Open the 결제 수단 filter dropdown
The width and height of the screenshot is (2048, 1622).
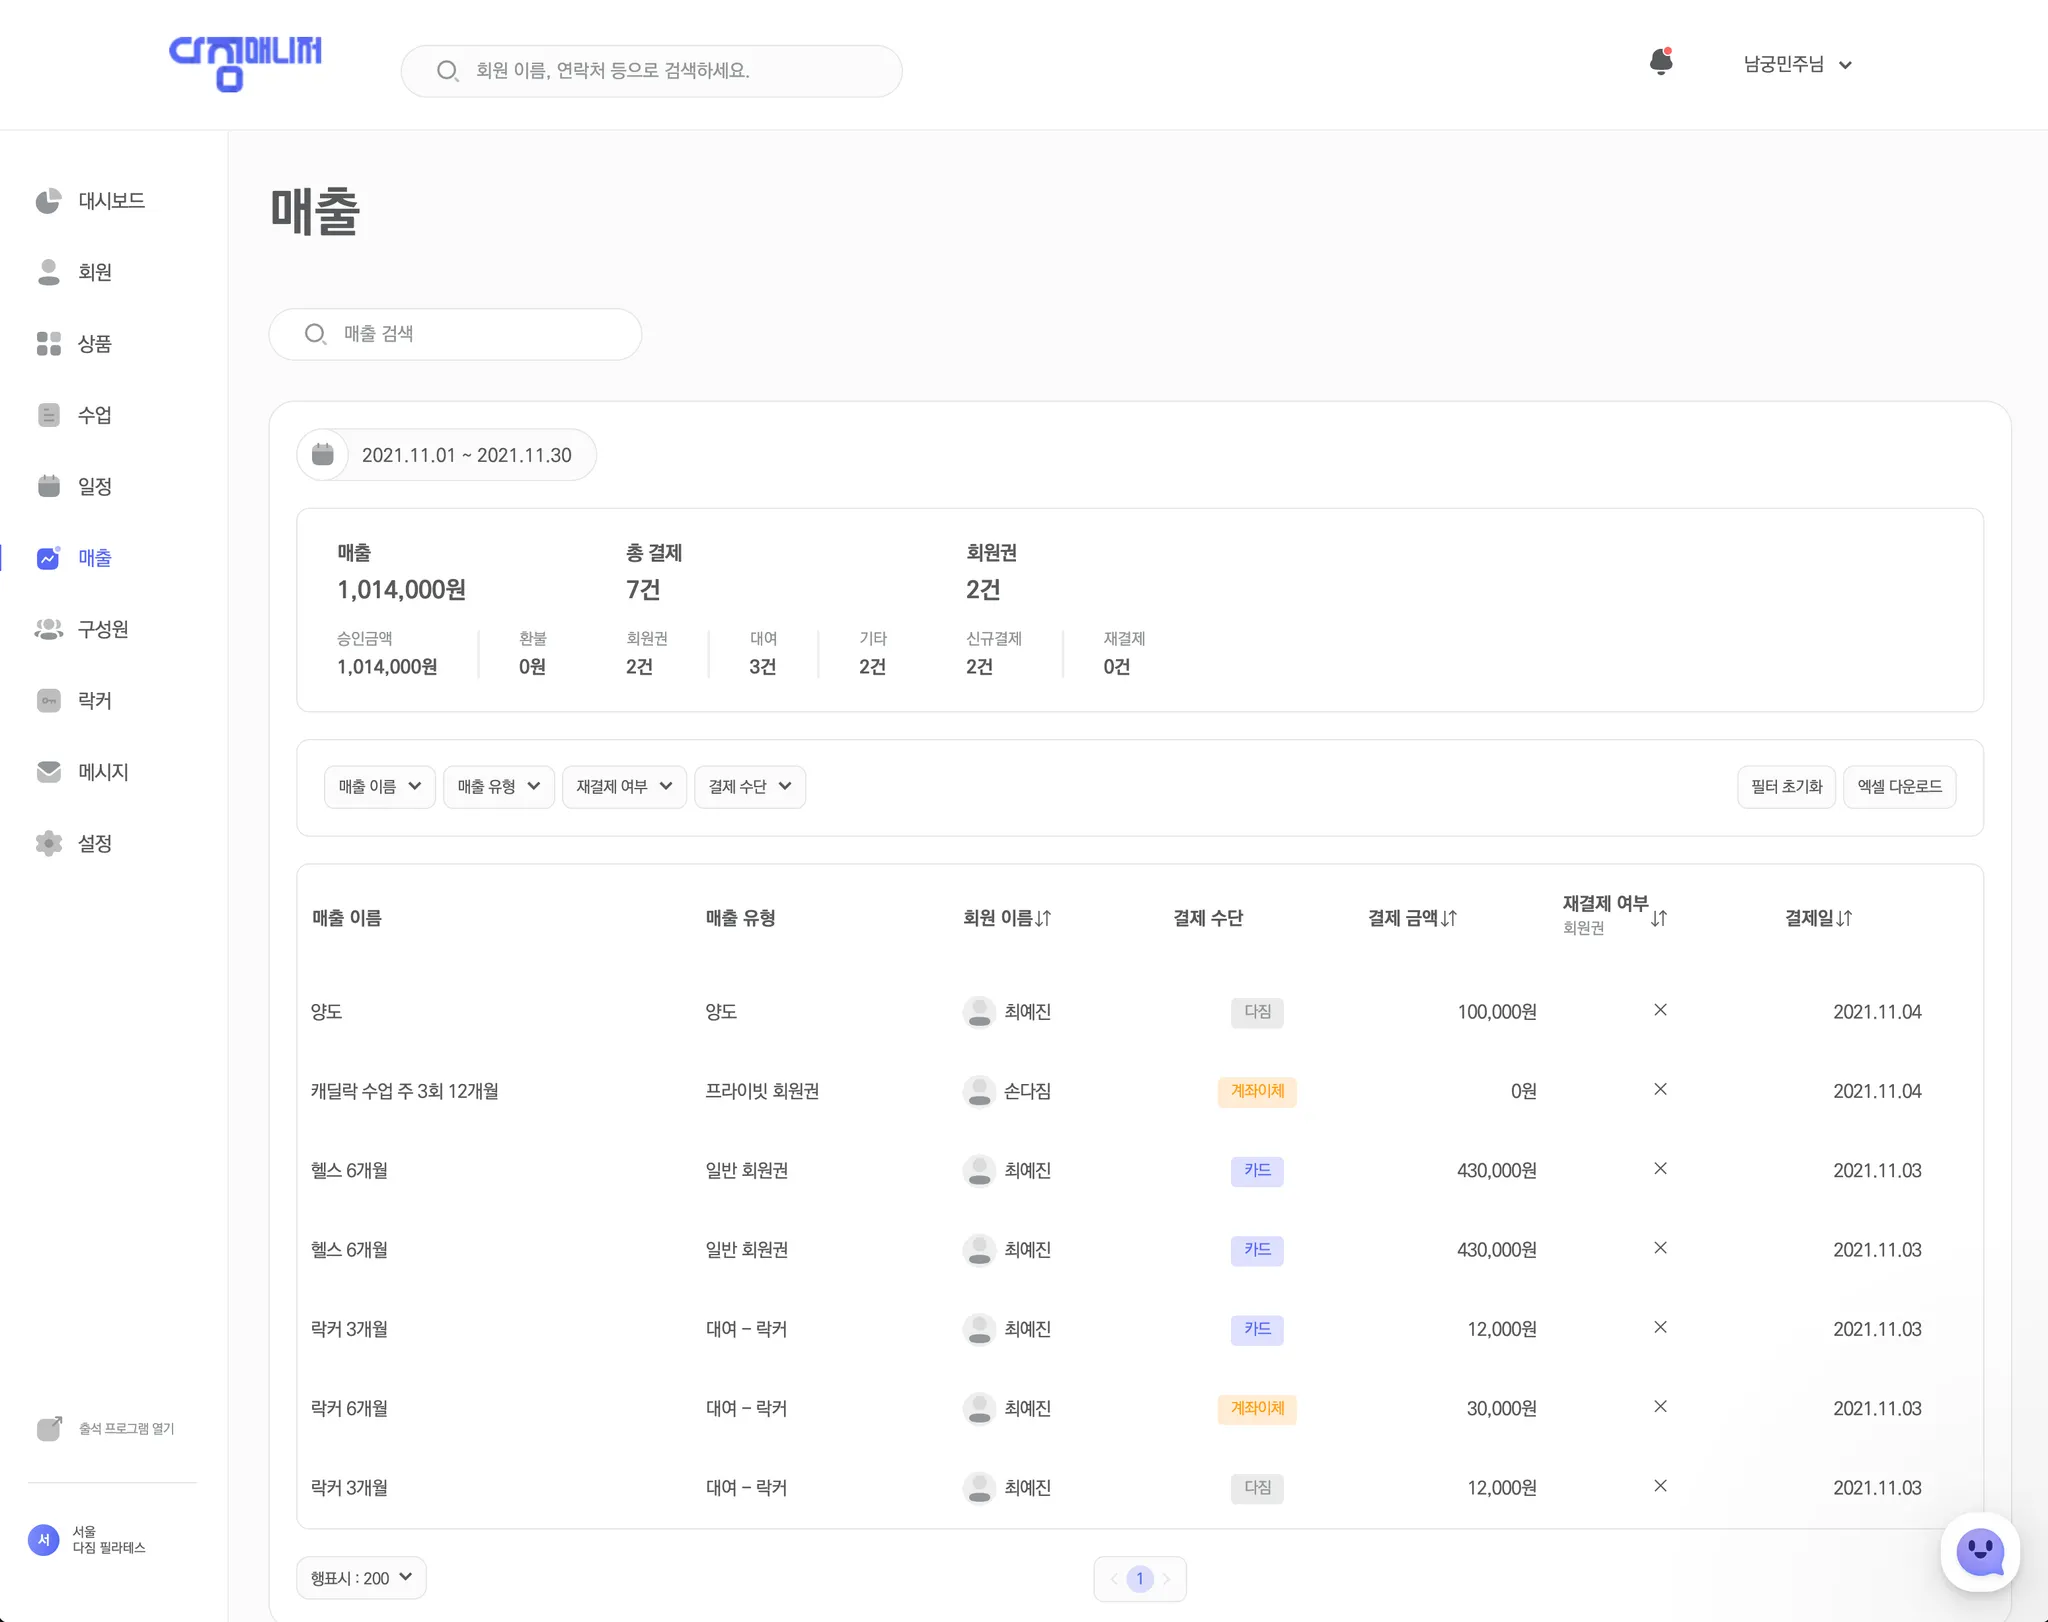pos(749,787)
